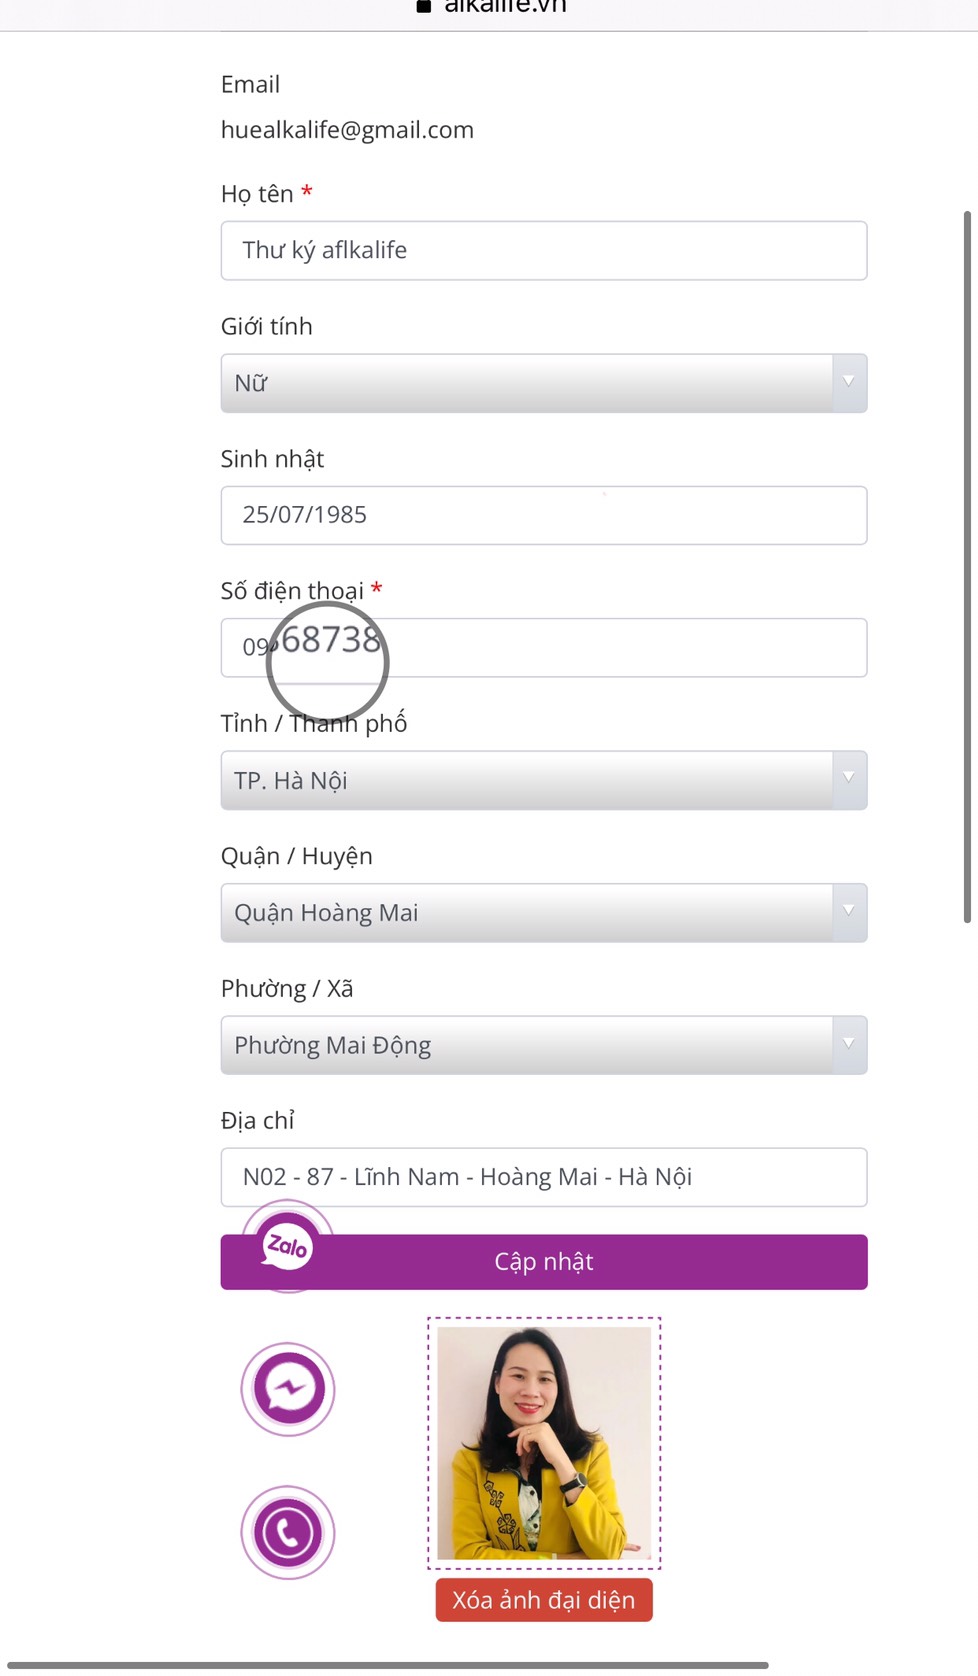The image size is (978, 1676).
Task: Tap the Messenger chat icon
Action: 288,1389
